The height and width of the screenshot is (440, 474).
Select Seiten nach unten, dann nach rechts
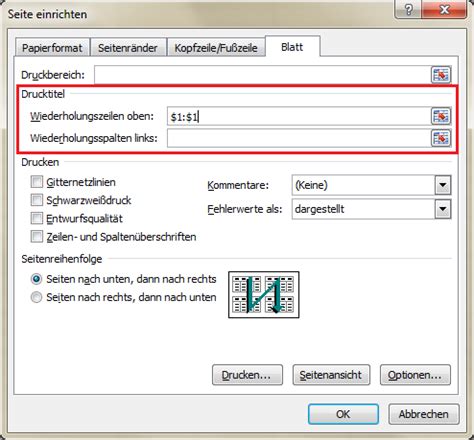pos(36,279)
